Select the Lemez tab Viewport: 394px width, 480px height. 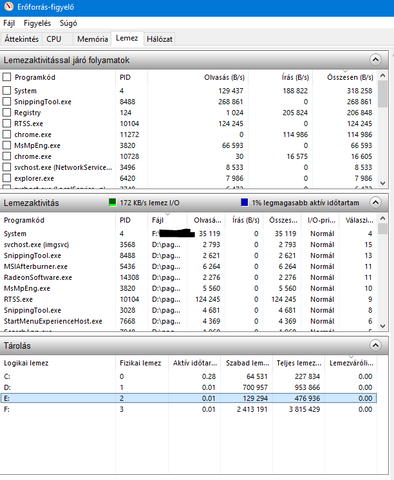tap(127, 38)
